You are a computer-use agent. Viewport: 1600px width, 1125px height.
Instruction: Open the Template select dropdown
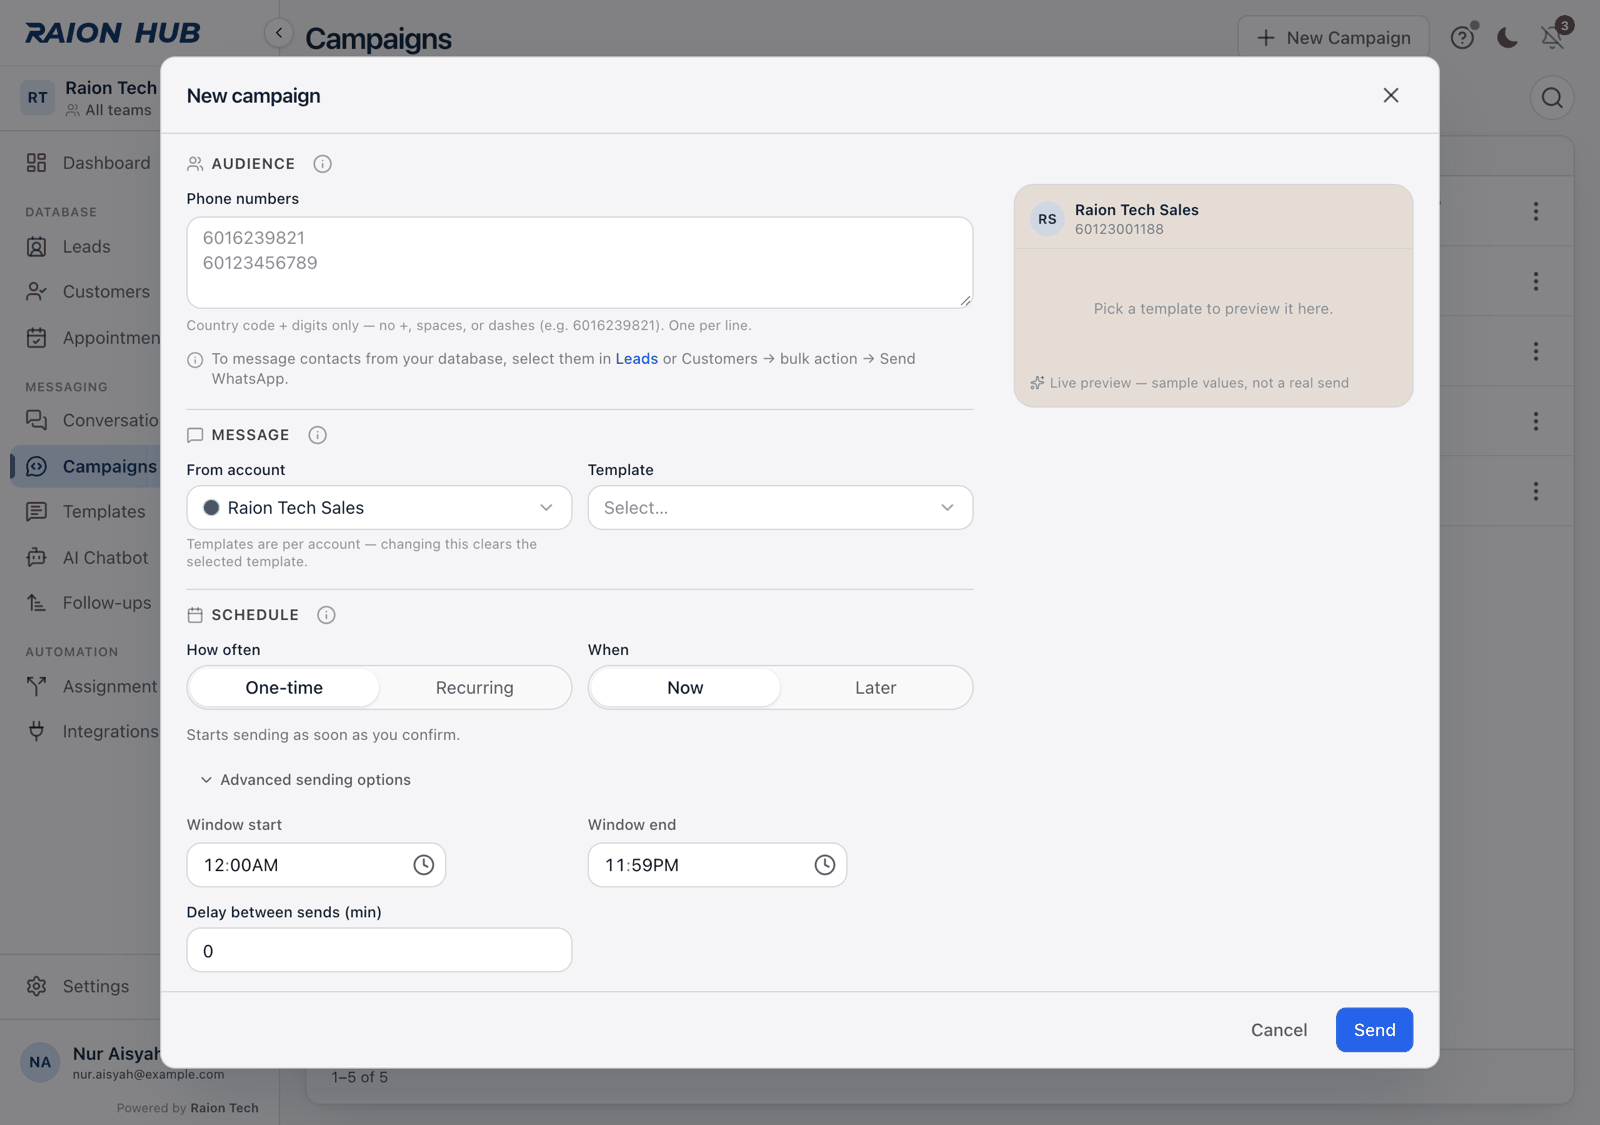click(x=780, y=508)
